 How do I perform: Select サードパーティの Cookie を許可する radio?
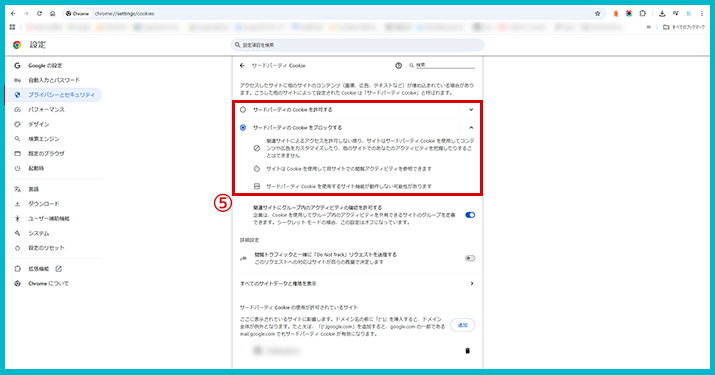click(243, 110)
